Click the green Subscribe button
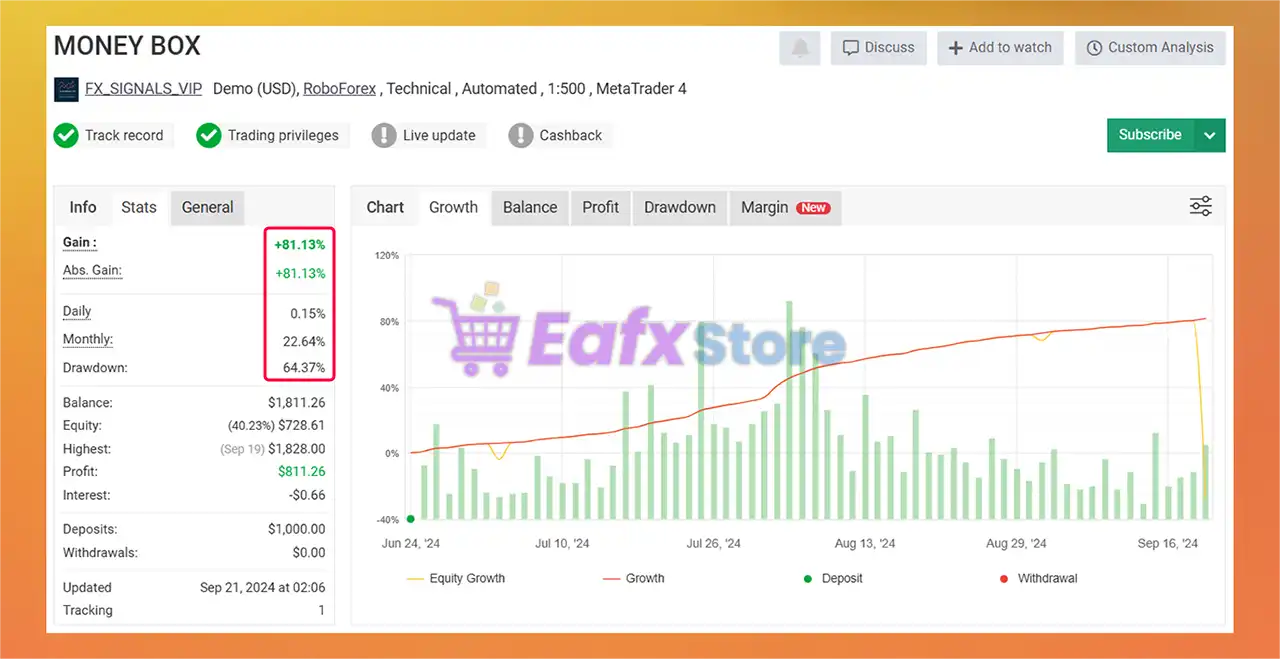The image size is (1280, 659). [x=1150, y=135]
